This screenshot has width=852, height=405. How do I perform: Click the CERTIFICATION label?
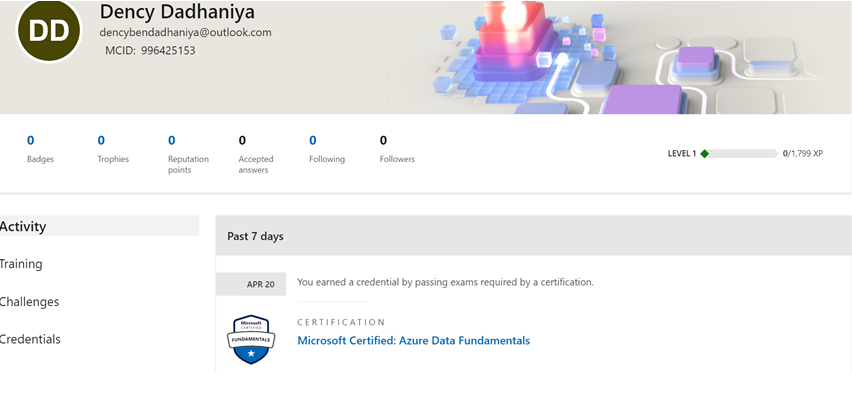click(341, 322)
